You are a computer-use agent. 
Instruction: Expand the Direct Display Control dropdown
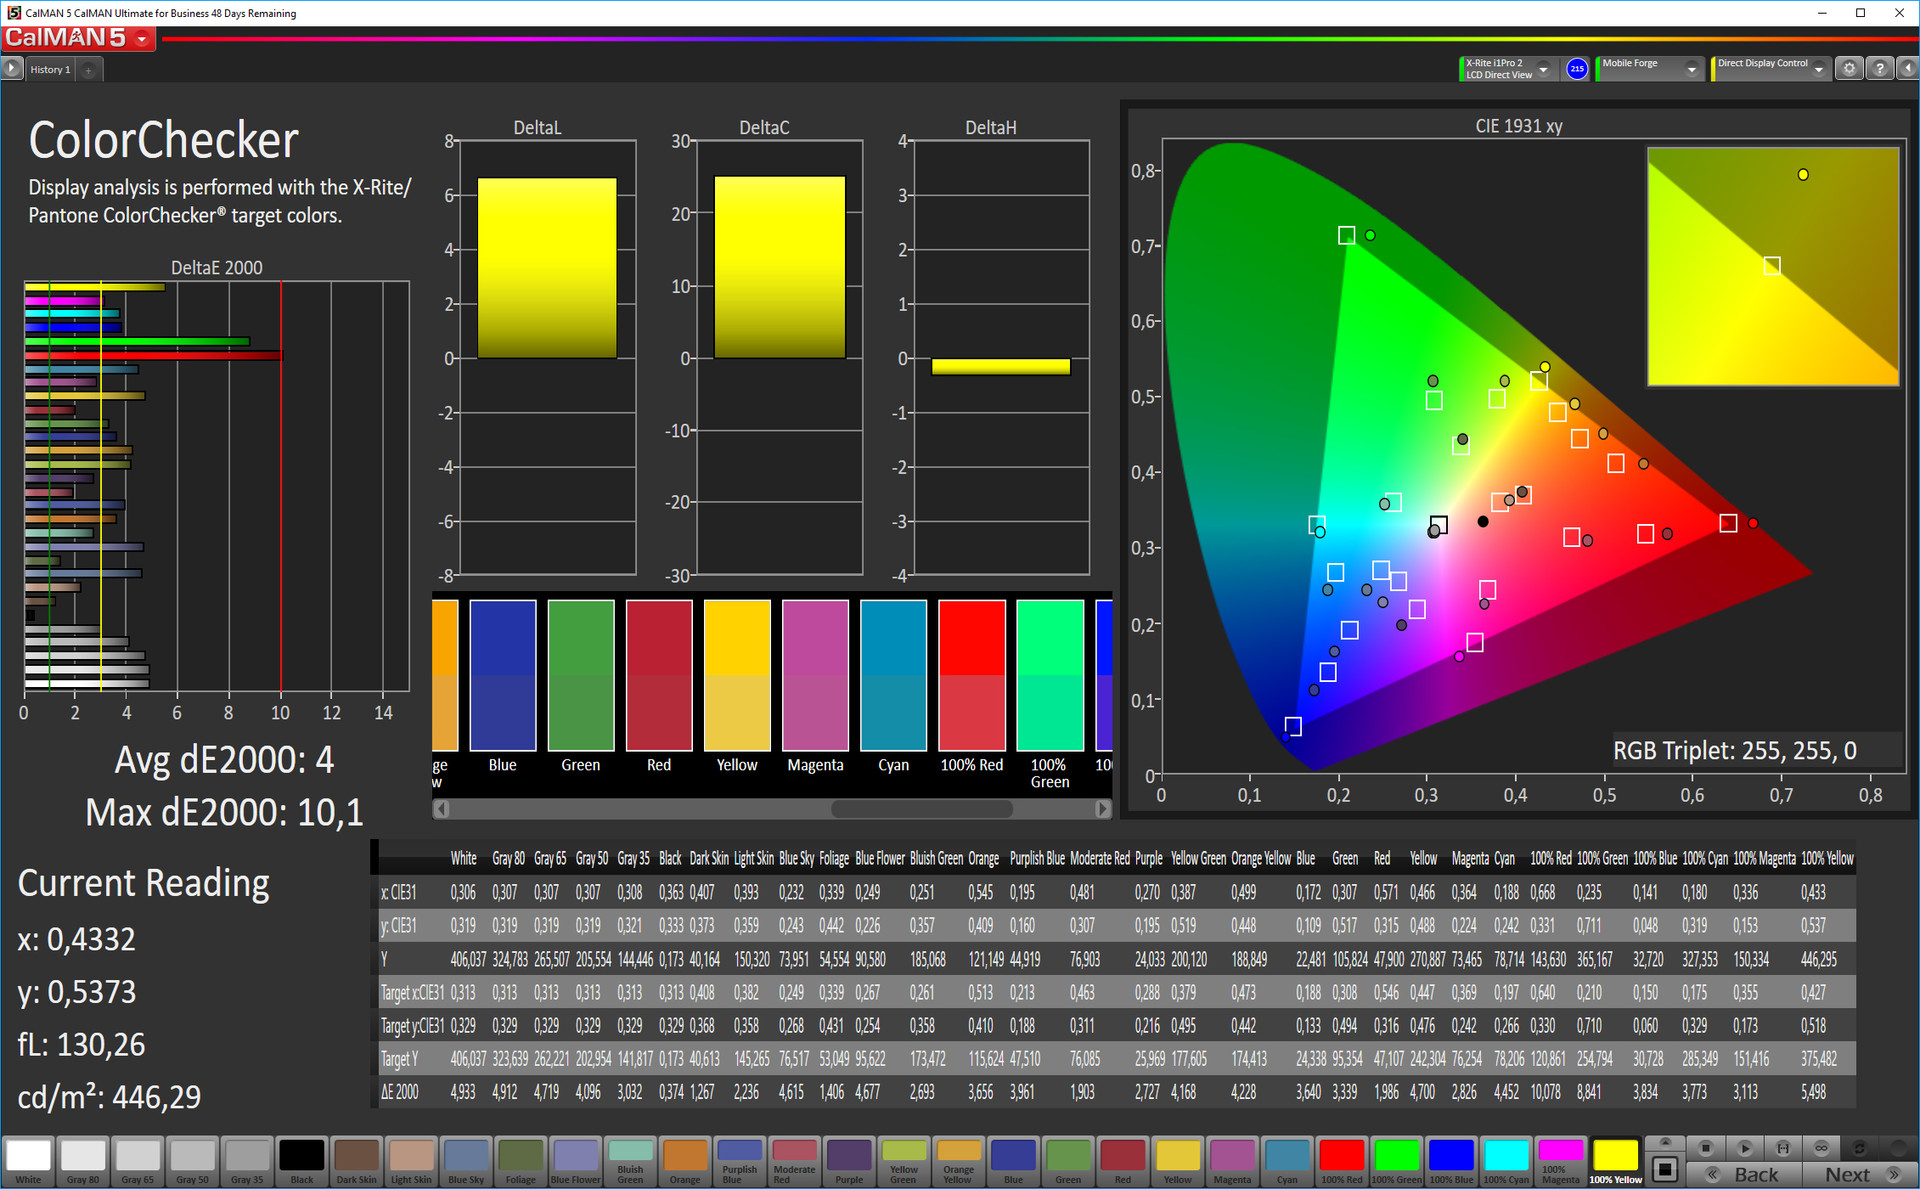pyautogui.click(x=1819, y=69)
